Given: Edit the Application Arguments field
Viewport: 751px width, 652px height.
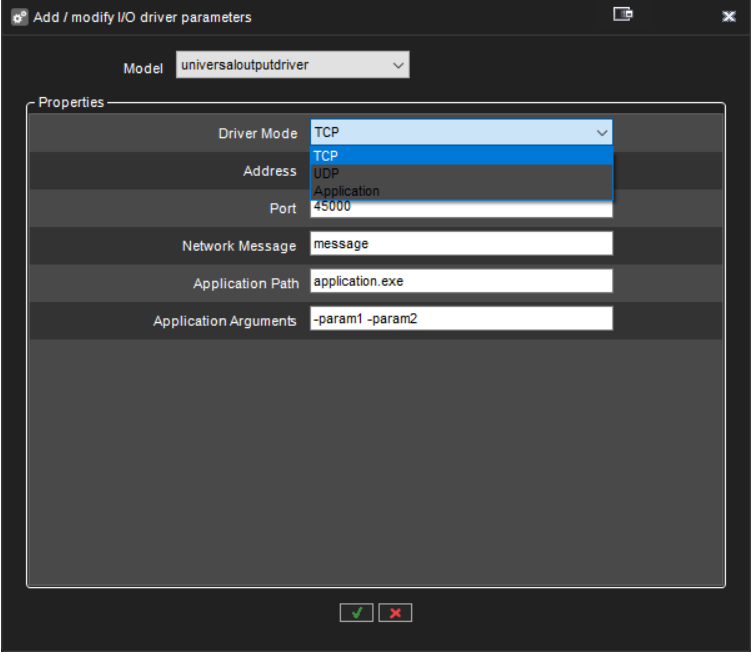Looking at the screenshot, I should click(x=461, y=318).
